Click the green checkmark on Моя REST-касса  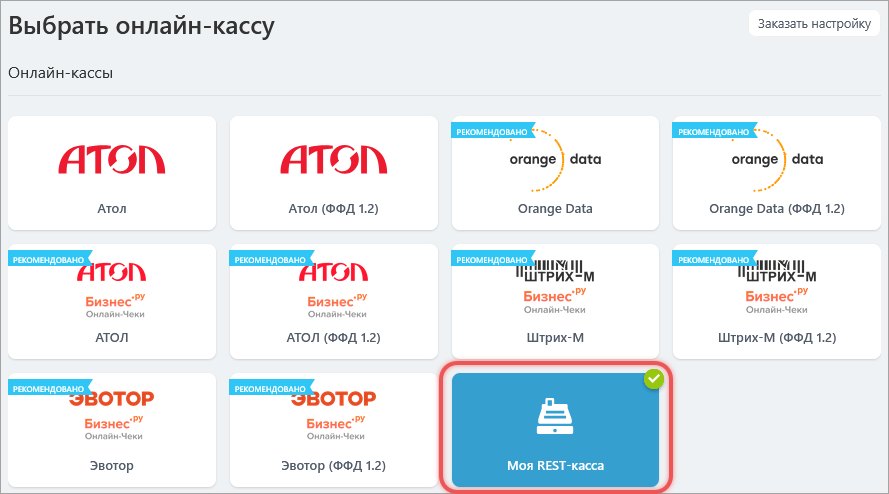[654, 379]
